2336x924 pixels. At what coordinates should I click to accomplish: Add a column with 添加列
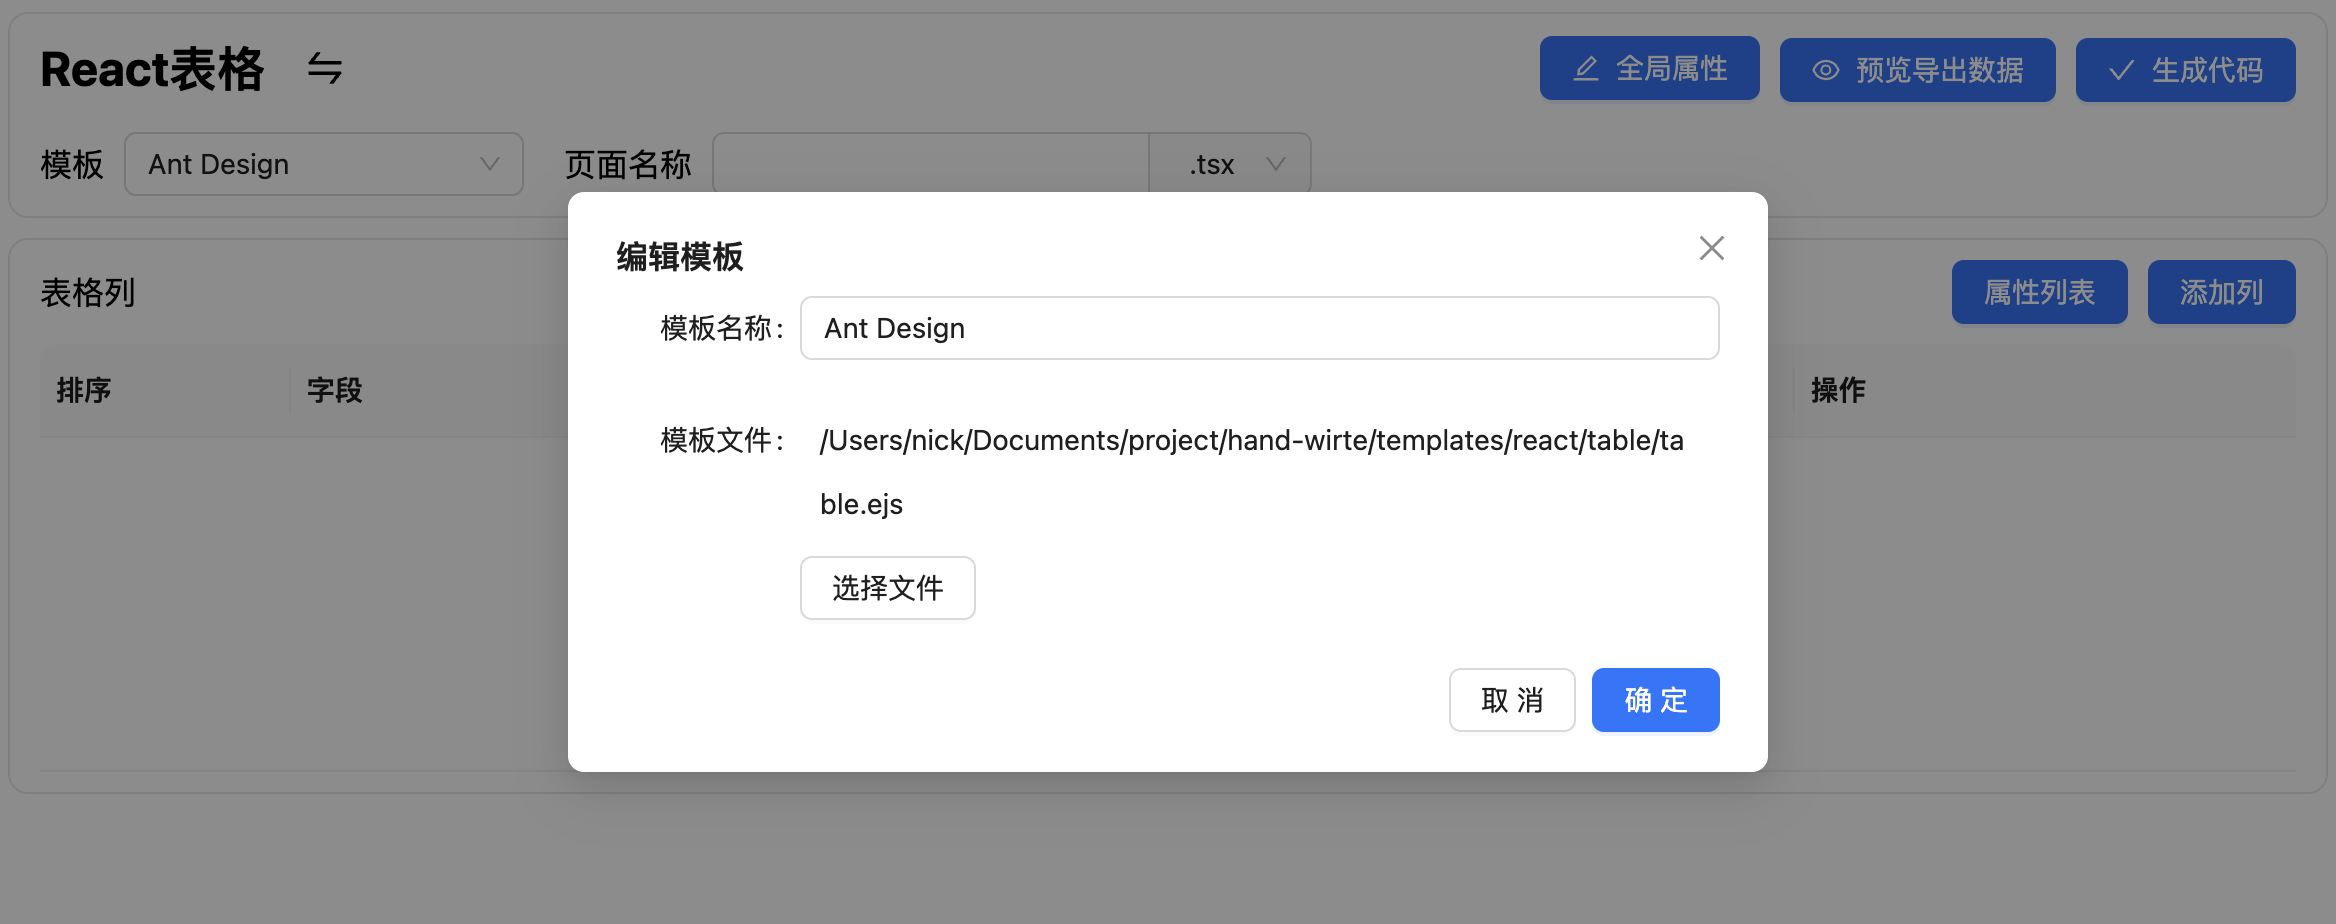coord(2221,291)
